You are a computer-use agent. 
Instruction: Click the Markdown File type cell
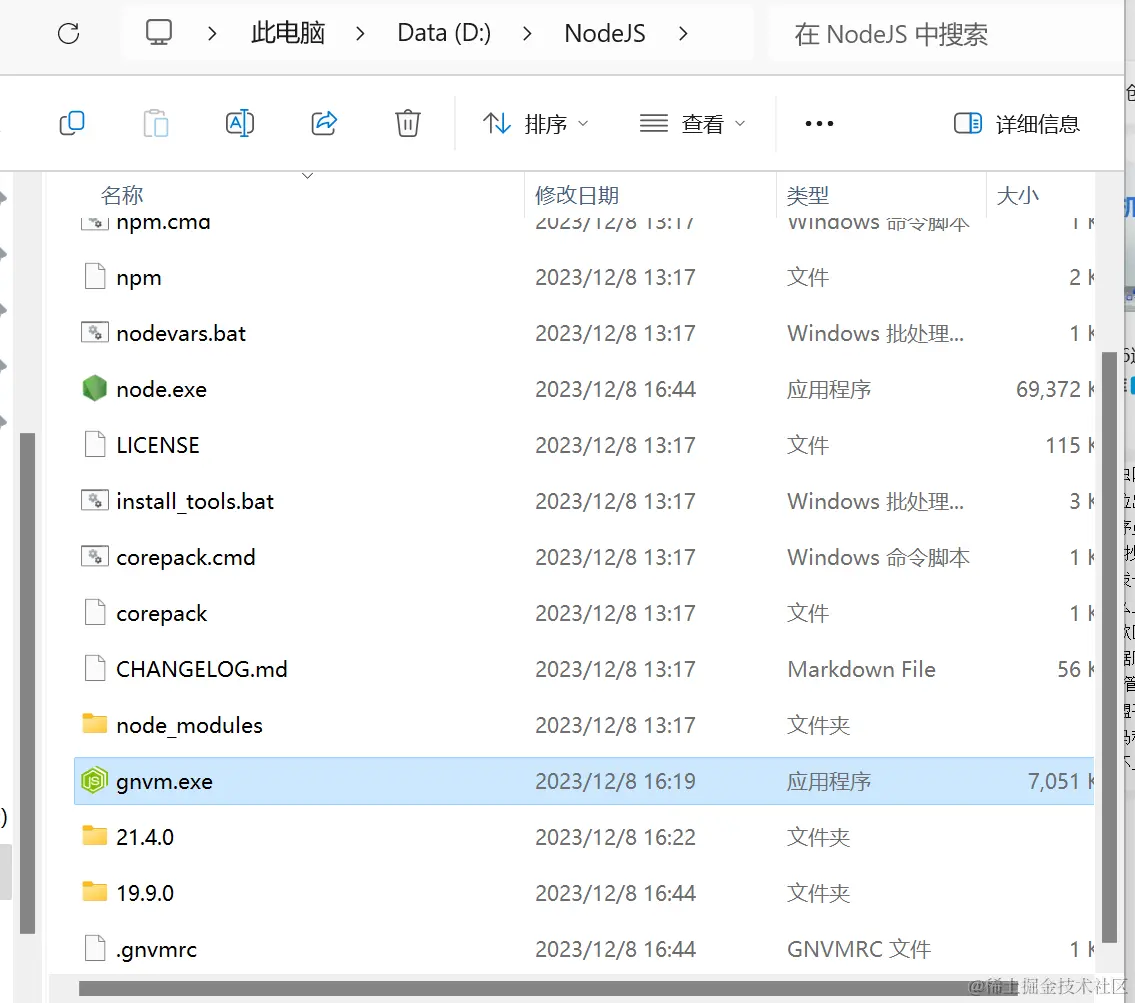(861, 669)
